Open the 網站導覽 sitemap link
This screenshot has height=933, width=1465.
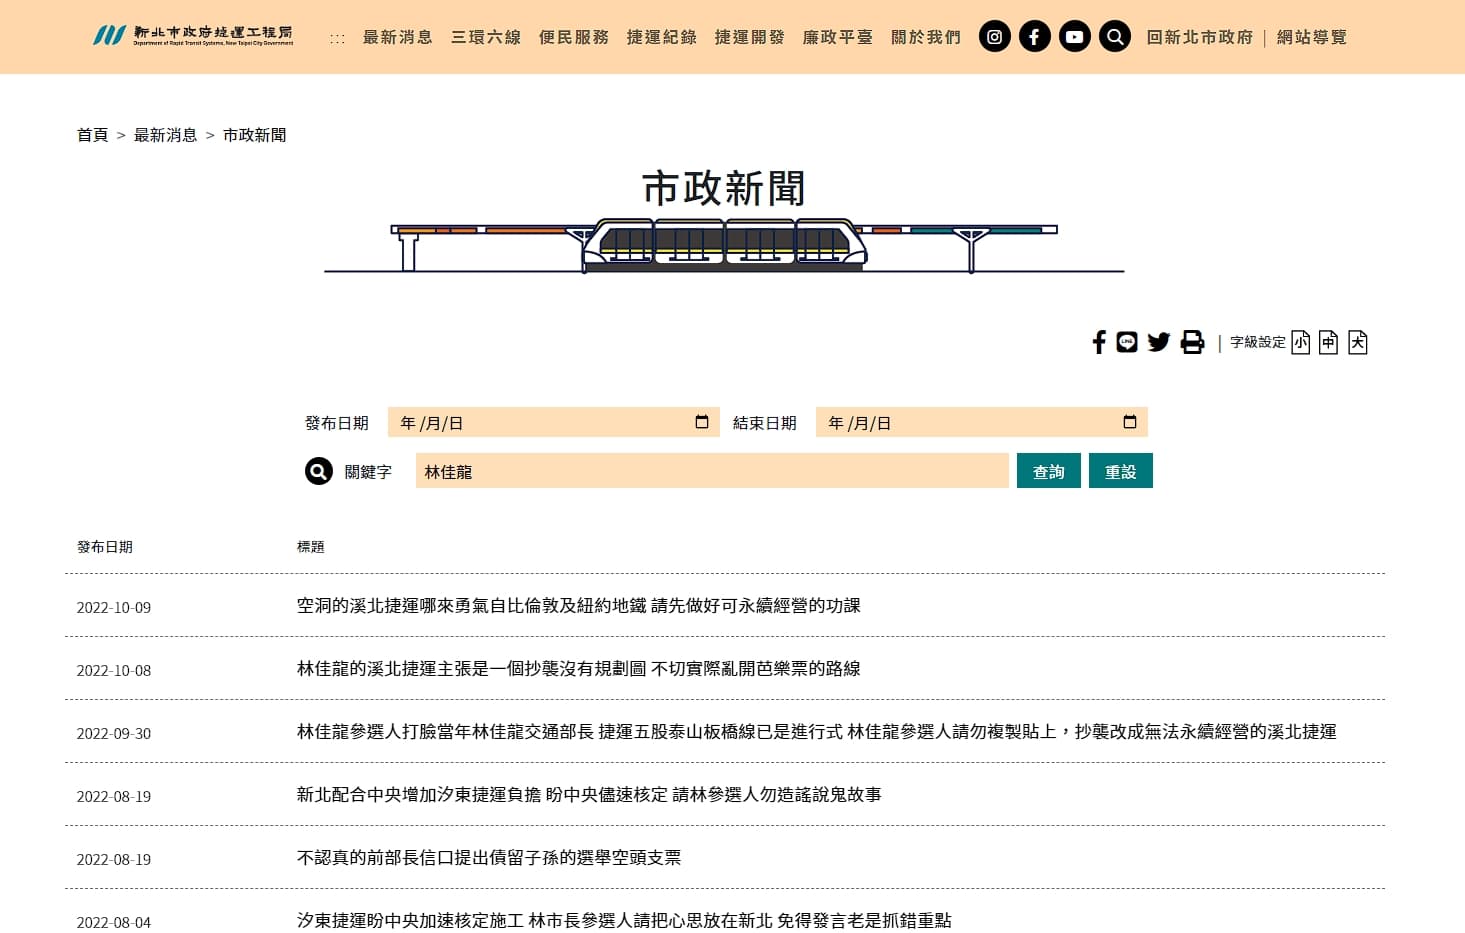[x=1312, y=37]
